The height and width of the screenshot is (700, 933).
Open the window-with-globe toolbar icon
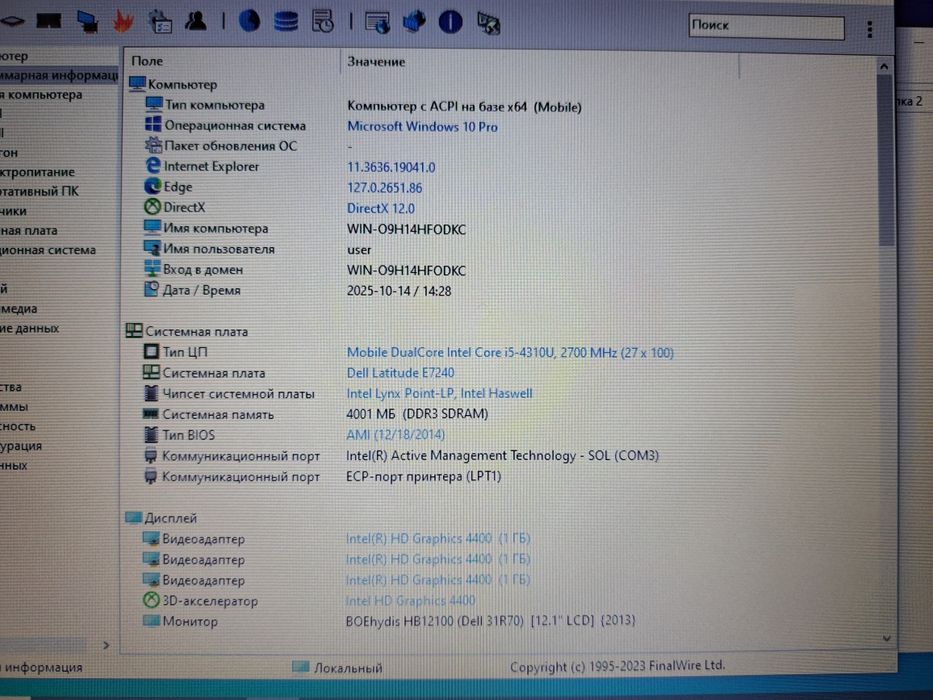(377, 23)
